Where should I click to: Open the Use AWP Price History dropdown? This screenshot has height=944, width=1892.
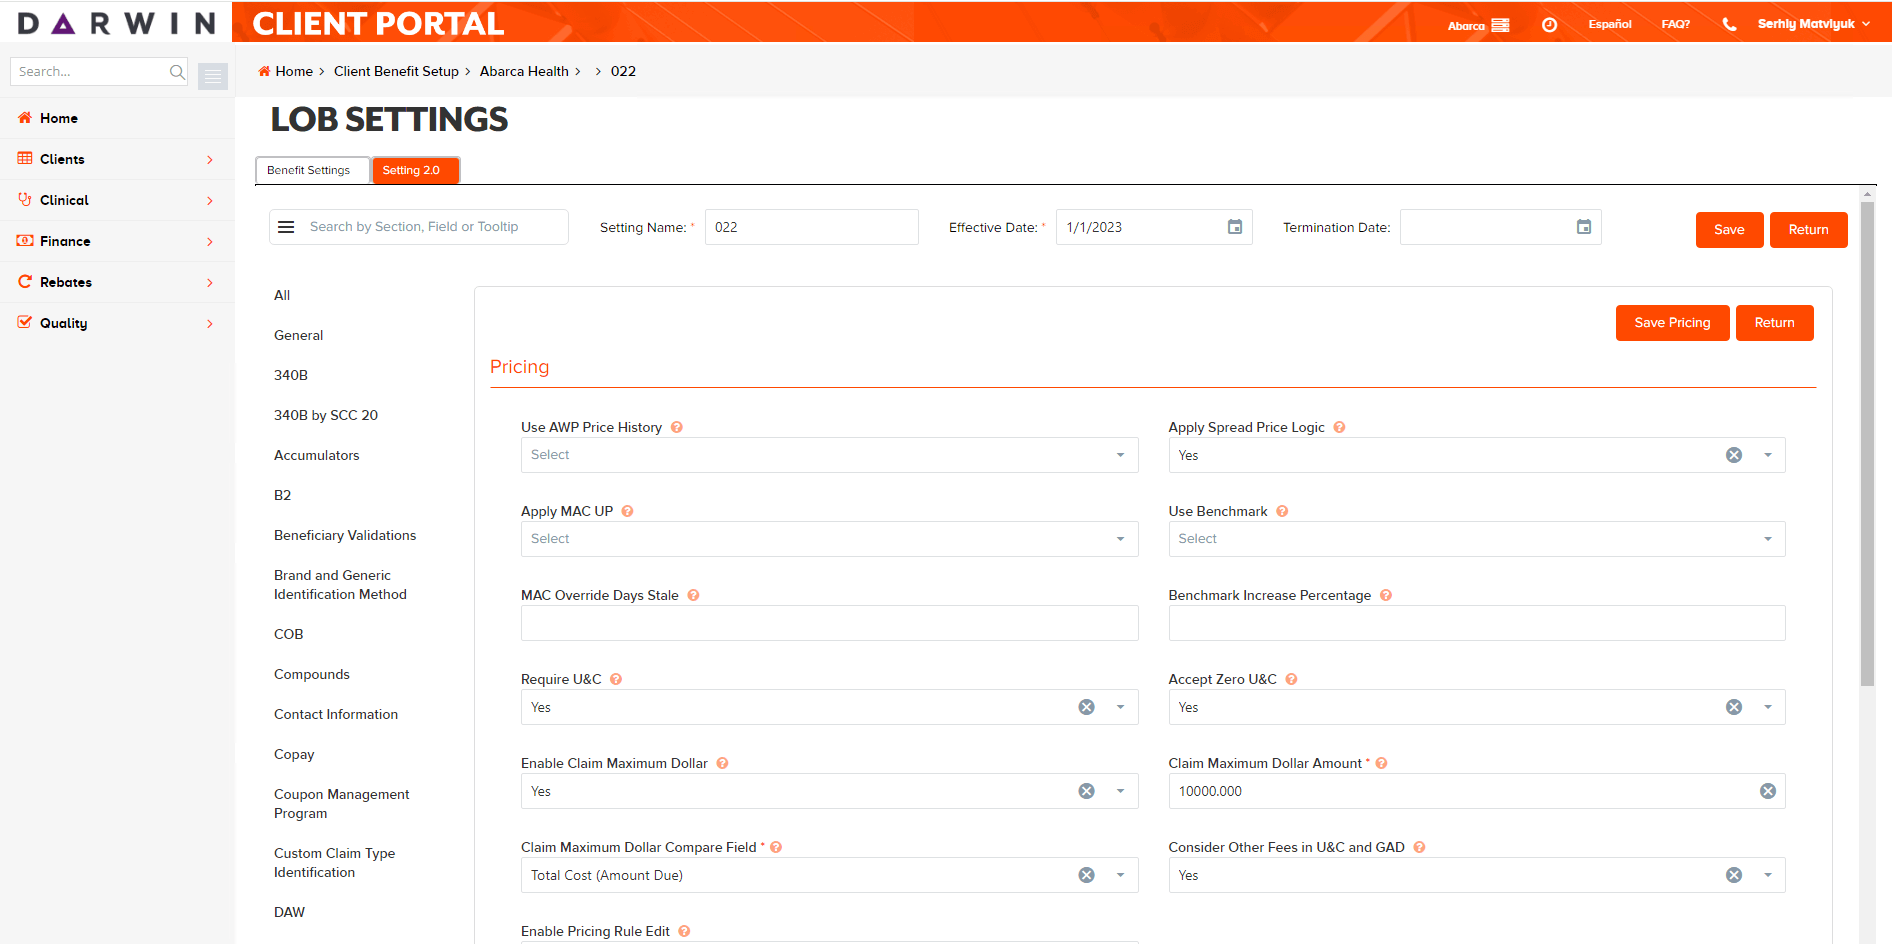click(x=829, y=455)
